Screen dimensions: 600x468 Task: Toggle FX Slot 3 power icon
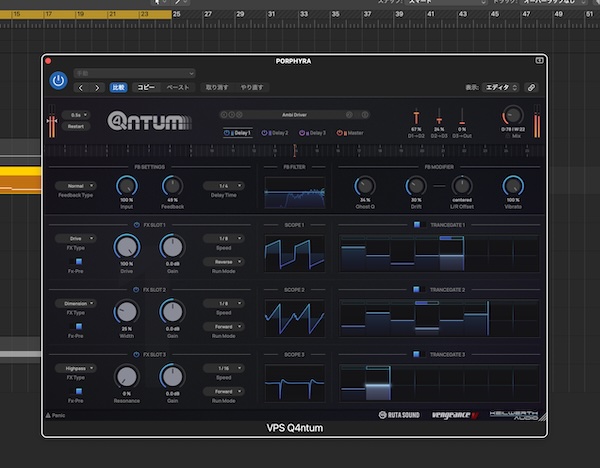point(136,355)
